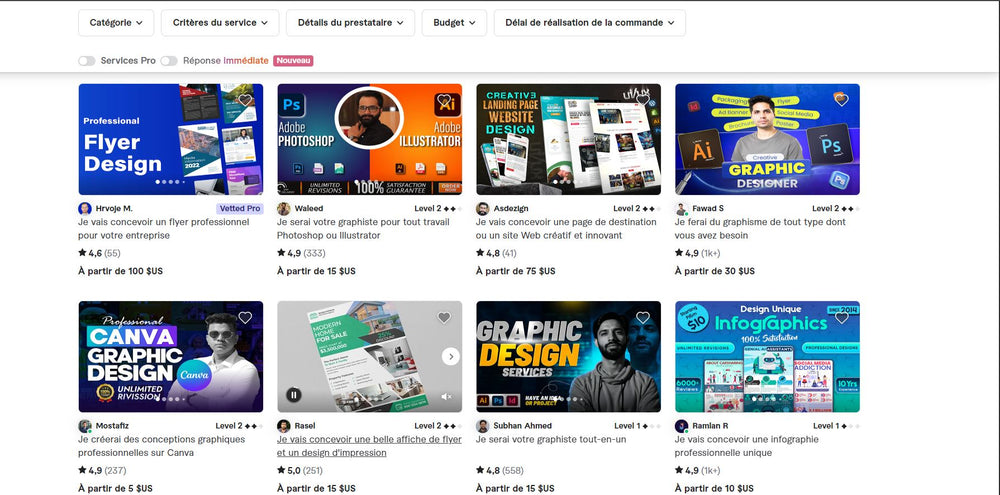Mute icon on Rasel's video preview
The width and height of the screenshot is (1000, 495).
[x=446, y=396]
